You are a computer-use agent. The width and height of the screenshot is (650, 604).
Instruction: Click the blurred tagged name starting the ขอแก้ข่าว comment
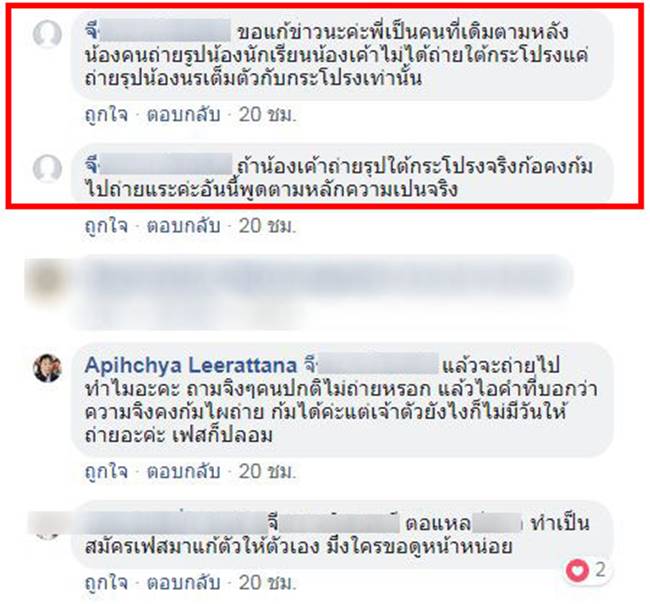(158, 30)
